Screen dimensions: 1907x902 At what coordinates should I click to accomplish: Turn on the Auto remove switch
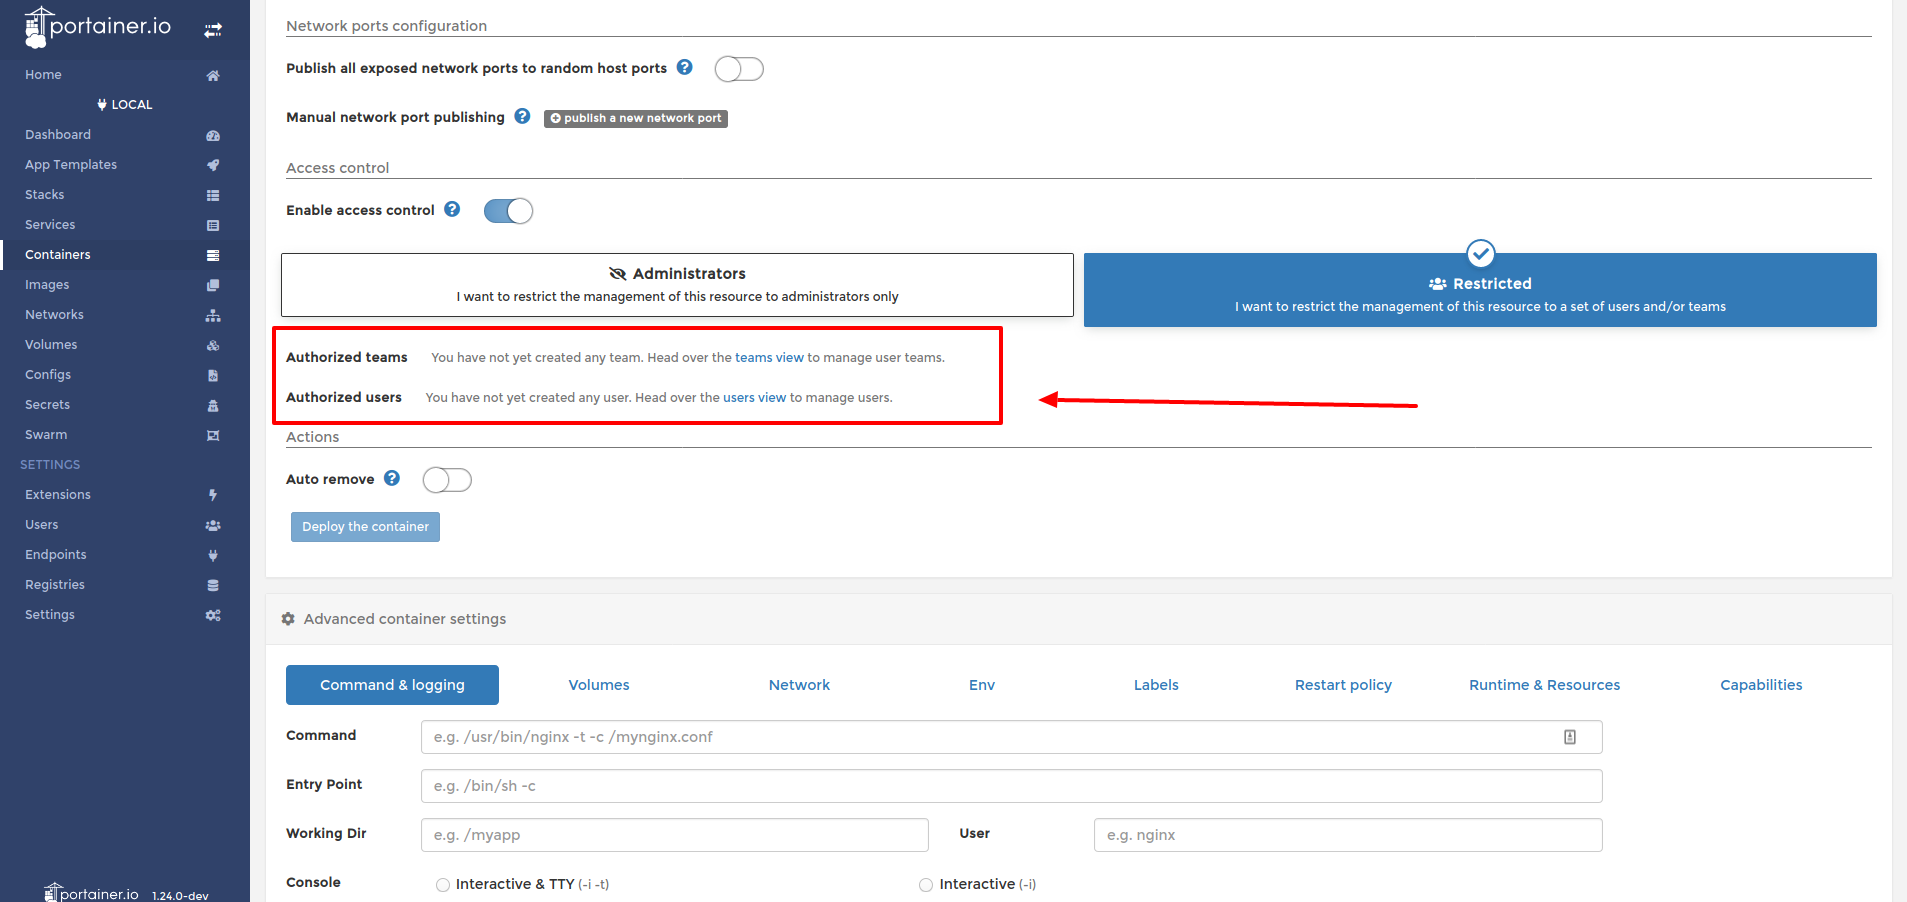(x=446, y=480)
